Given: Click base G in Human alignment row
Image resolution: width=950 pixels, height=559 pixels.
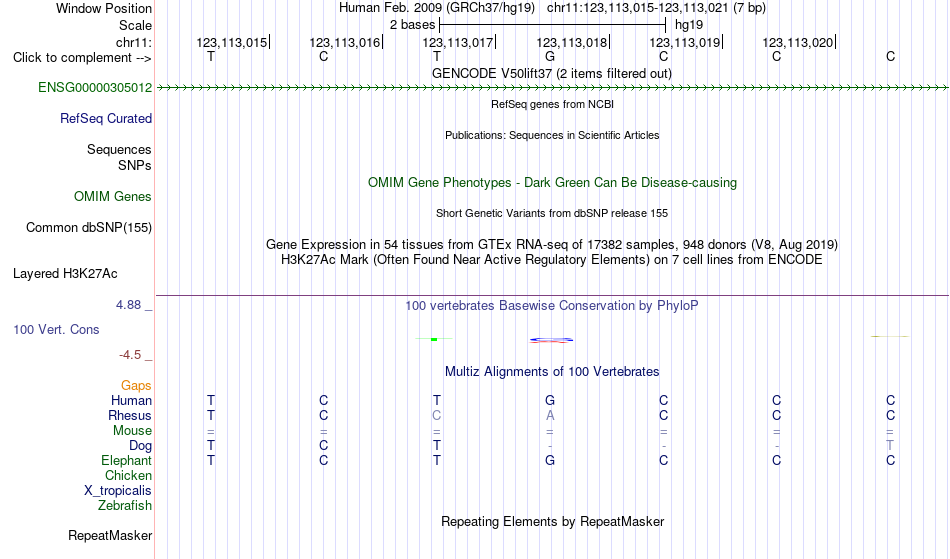Looking at the screenshot, I should pyautogui.click(x=550, y=400).
